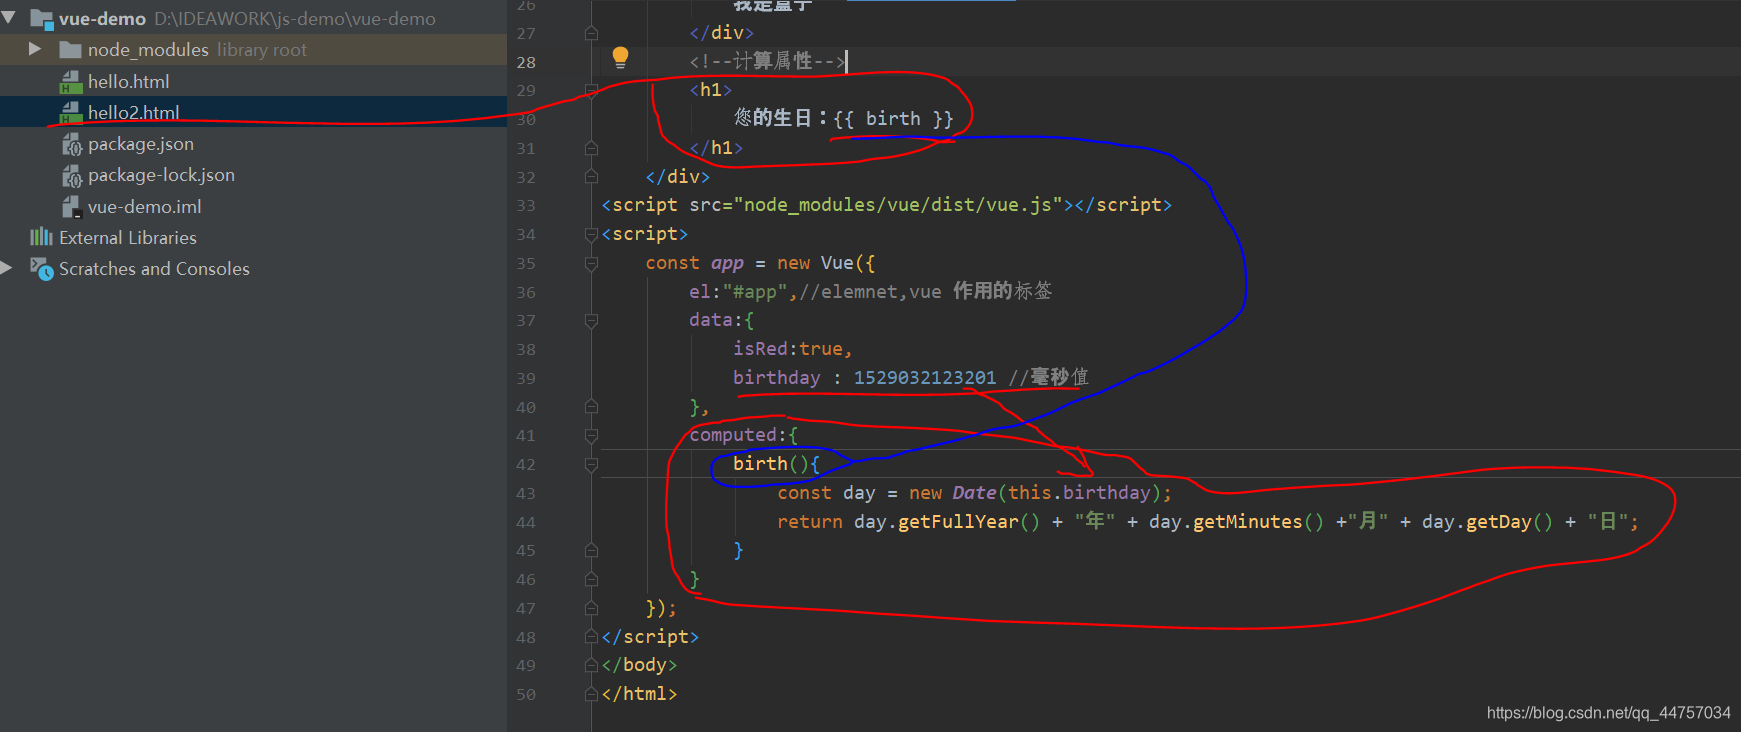The image size is (1741, 732).
Task: Open package-lock.json file
Action: point(161,175)
